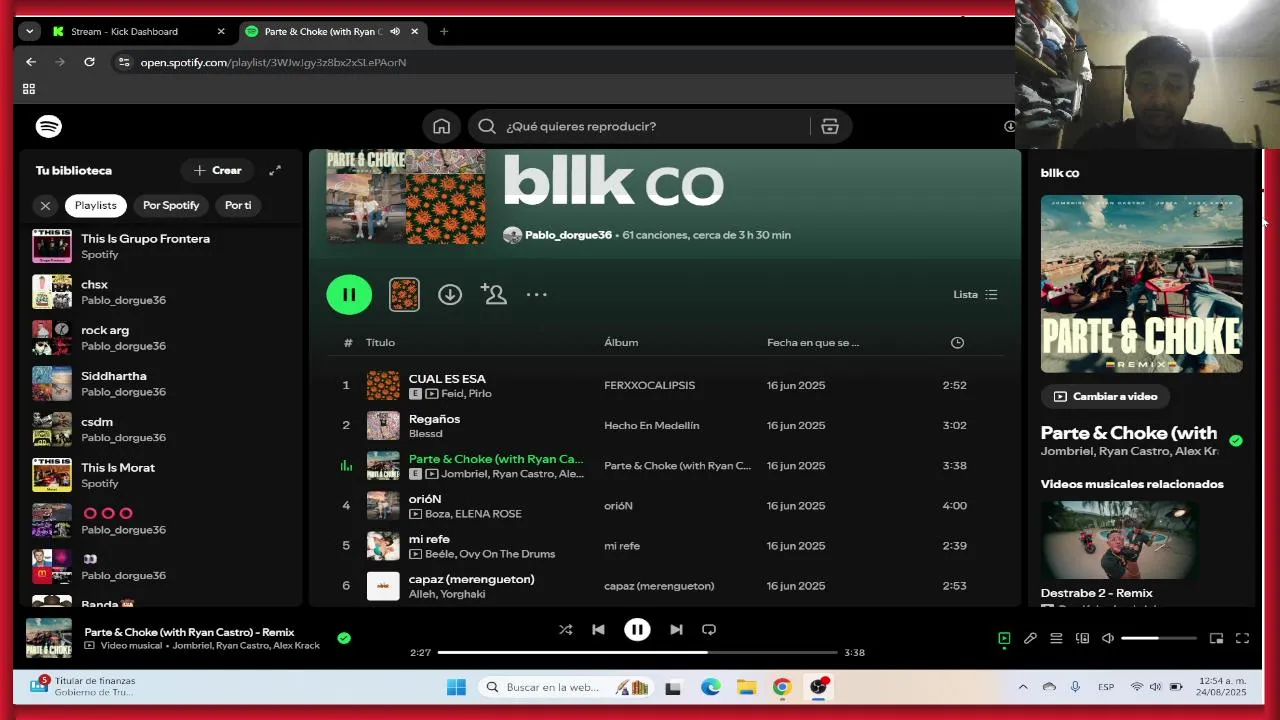Expand Tu biblioteca with the arrows icon
This screenshot has width=1280, height=720.
[275, 170]
